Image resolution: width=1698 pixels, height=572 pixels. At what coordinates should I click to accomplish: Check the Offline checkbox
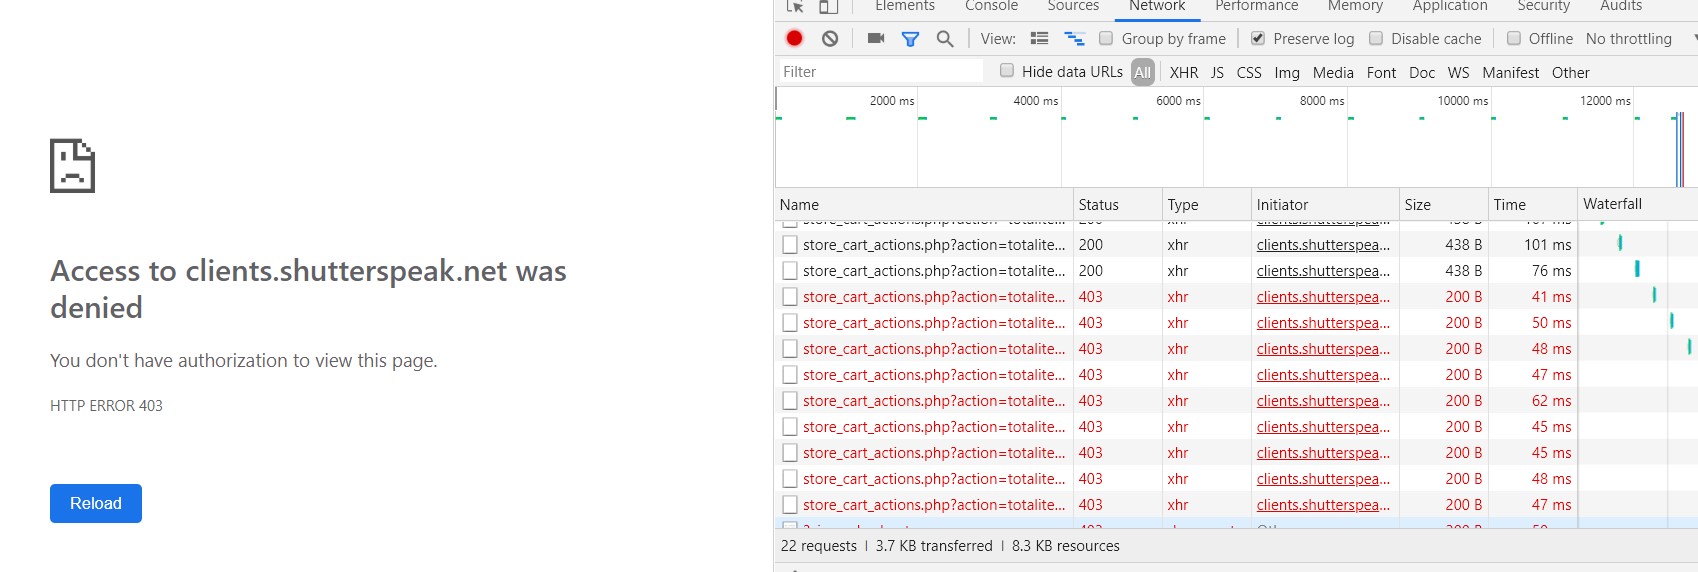[x=1514, y=38]
